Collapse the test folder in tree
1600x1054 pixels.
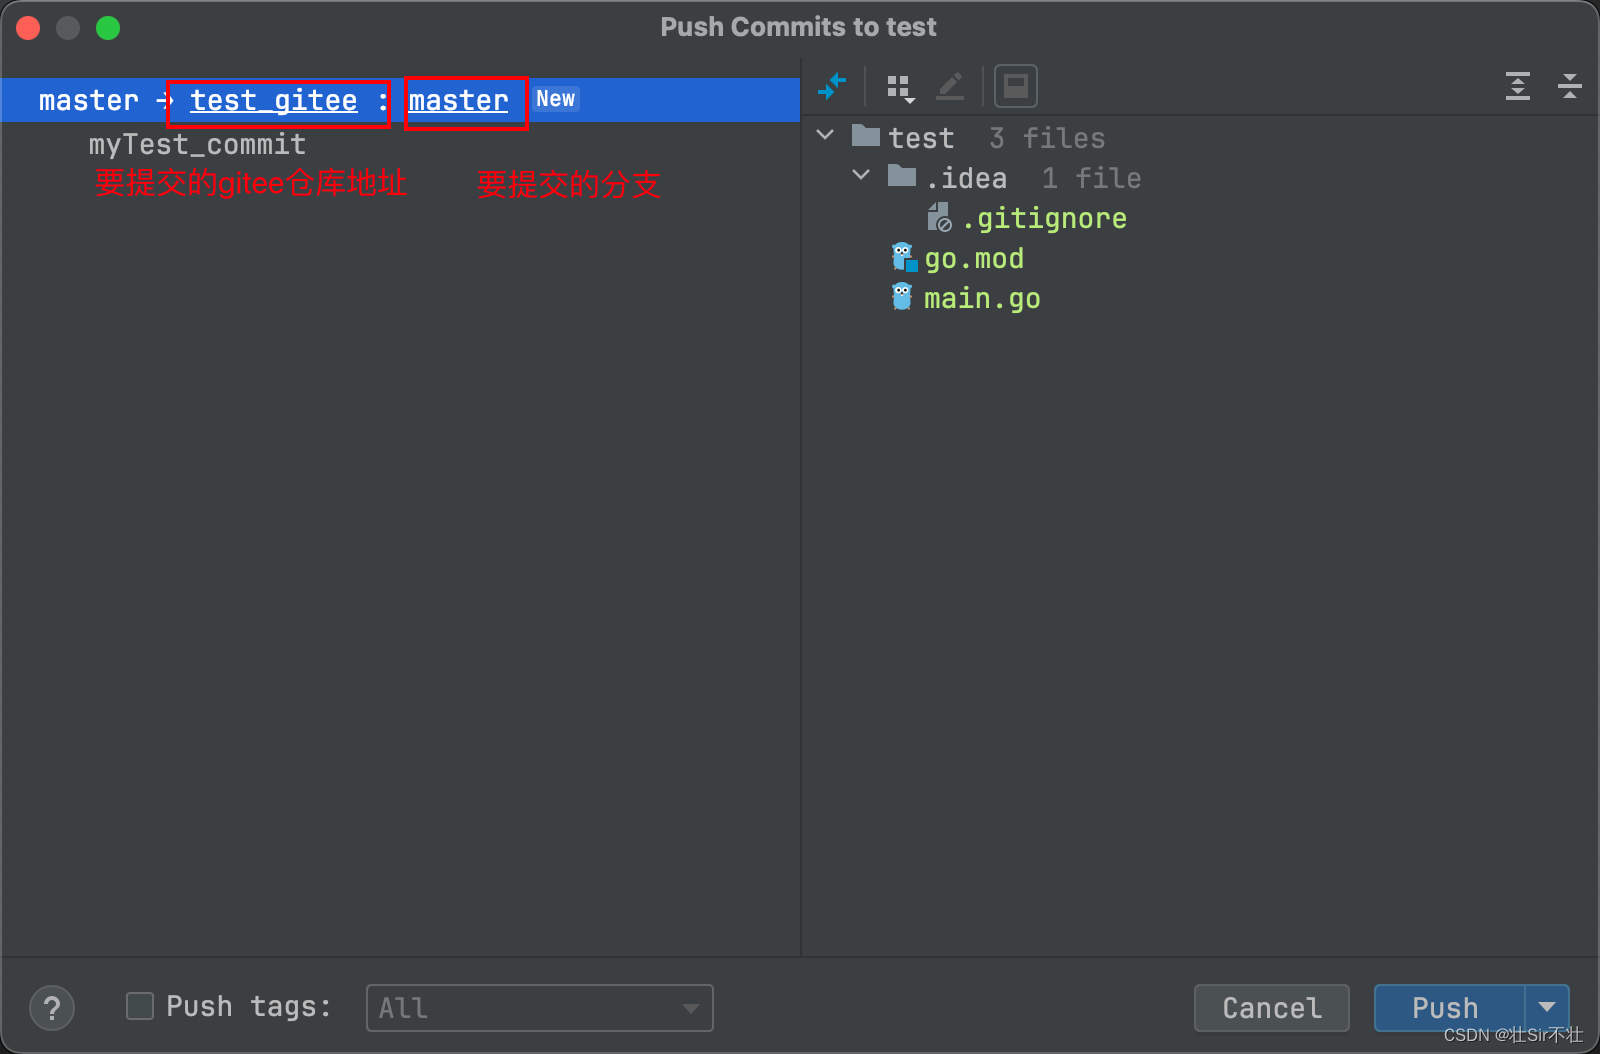pos(824,135)
